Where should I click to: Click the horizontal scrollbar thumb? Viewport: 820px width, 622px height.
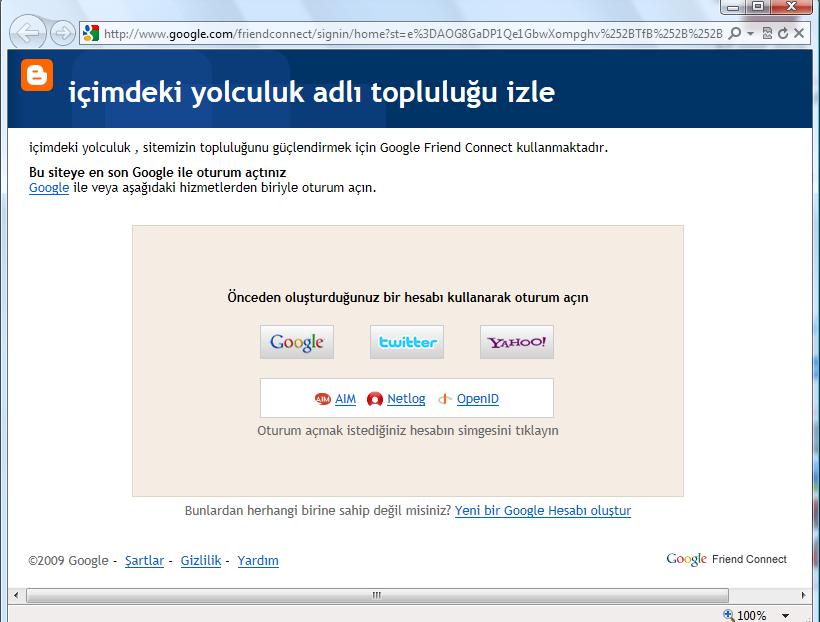(377, 595)
